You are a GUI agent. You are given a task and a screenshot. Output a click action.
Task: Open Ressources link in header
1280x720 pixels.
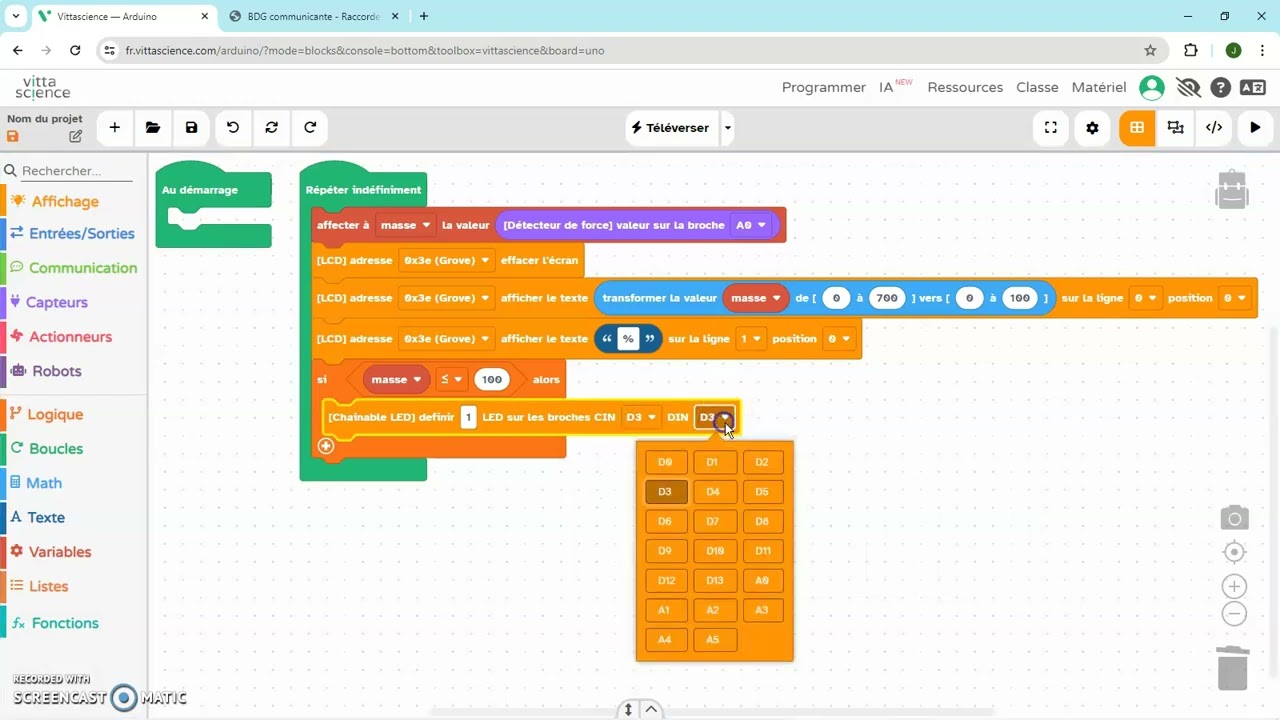click(x=965, y=88)
